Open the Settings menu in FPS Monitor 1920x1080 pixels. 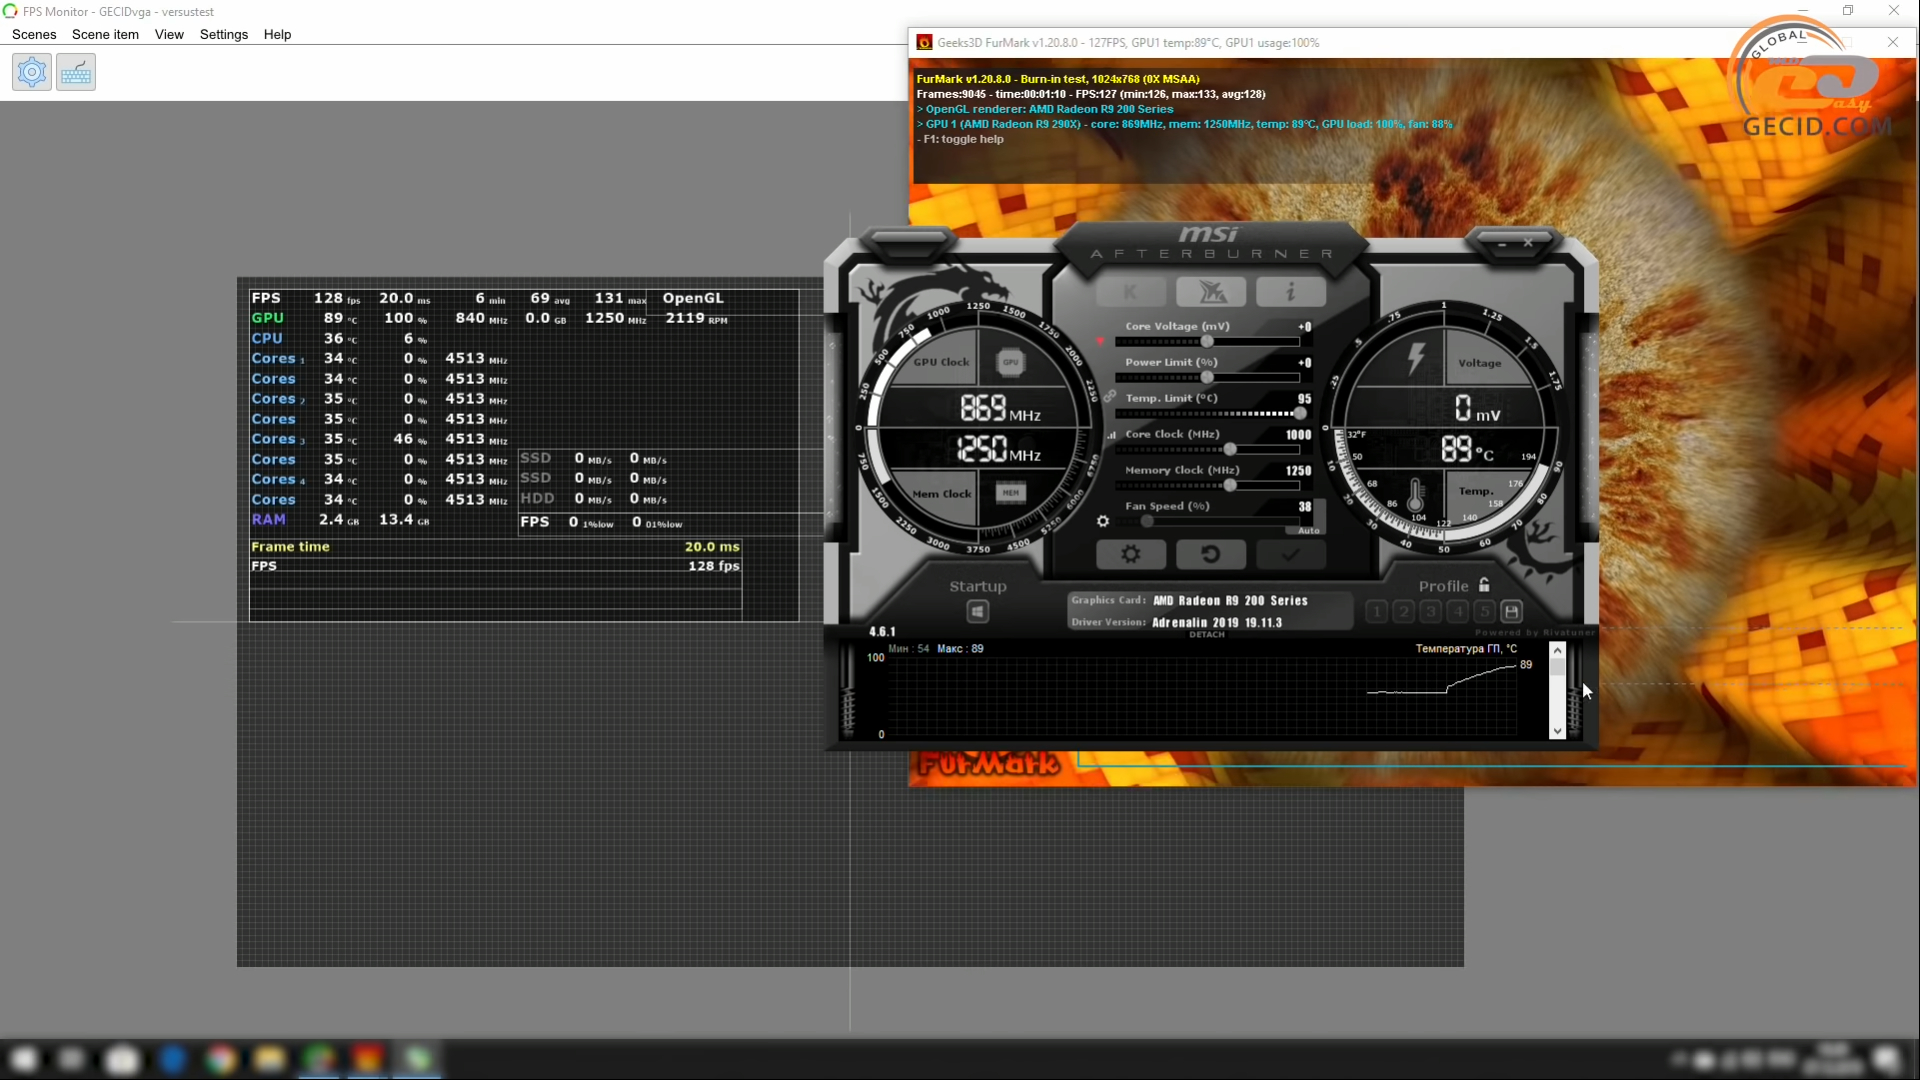coord(224,34)
